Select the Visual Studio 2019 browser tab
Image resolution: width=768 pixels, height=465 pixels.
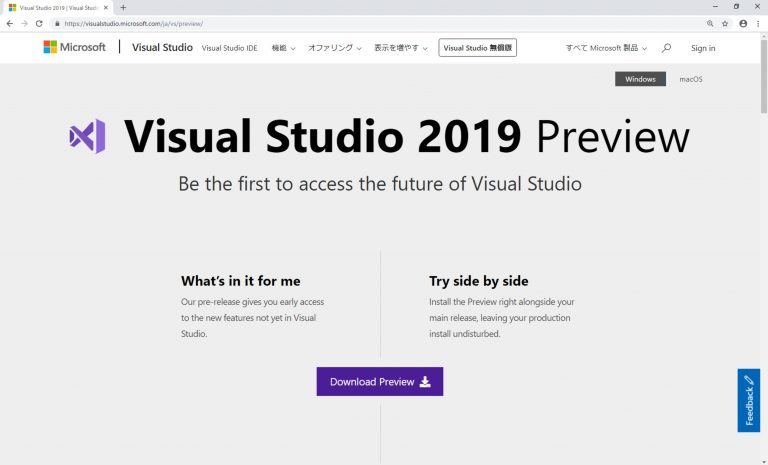pyautogui.click(x=56, y=7)
